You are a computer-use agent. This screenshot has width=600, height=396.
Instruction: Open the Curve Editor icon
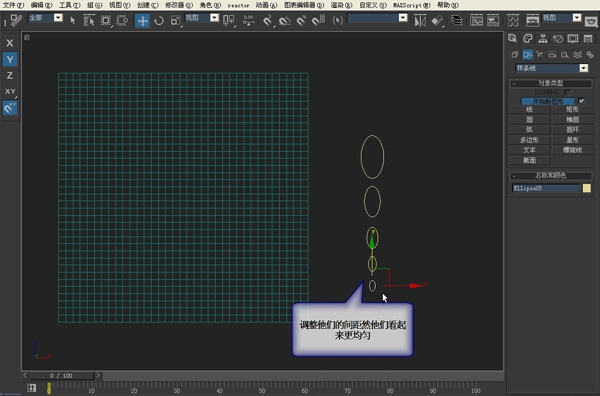tap(476, 20)
